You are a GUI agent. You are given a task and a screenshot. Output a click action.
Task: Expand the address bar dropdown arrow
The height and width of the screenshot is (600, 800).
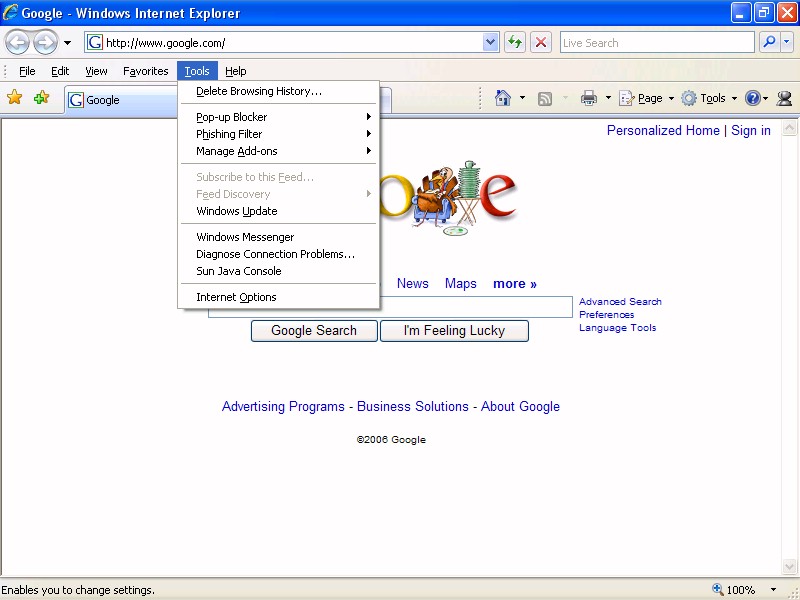(491, 42)
